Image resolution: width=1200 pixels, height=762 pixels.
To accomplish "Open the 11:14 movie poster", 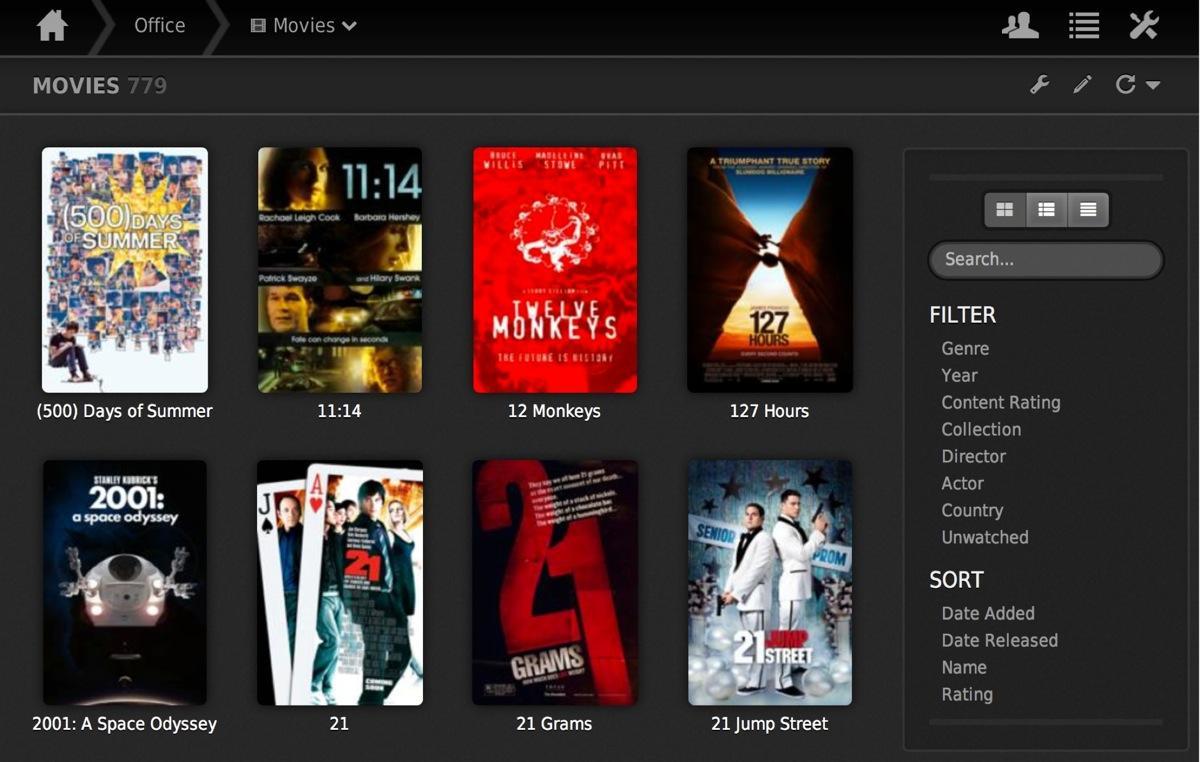I will click(x=340, y=270).
